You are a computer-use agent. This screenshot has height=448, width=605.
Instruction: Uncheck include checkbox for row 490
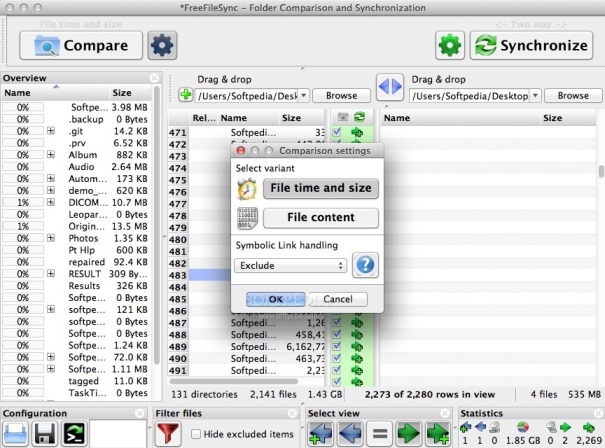point(337,358)
